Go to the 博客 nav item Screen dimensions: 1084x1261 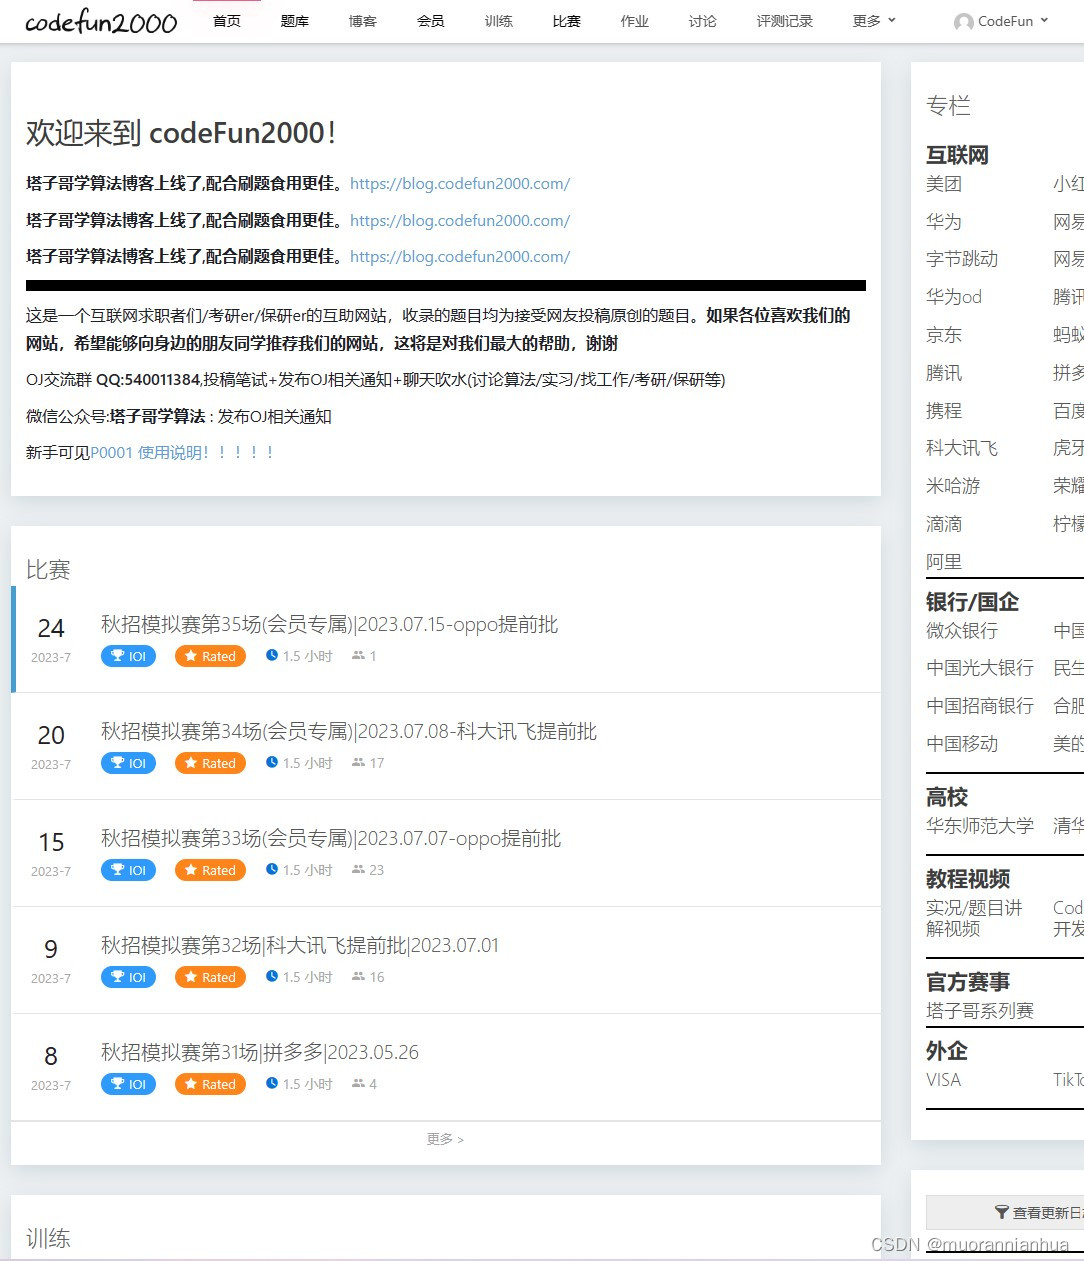[x=363, y=21]
